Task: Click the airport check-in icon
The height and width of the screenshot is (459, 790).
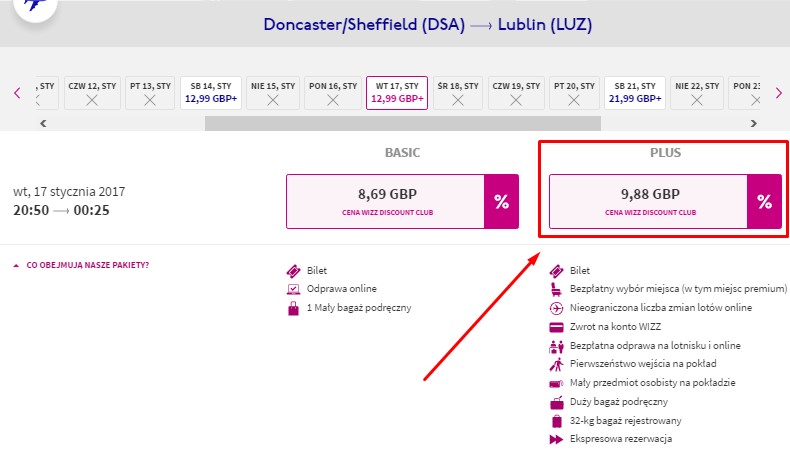Action: click(x=556, y=346)
